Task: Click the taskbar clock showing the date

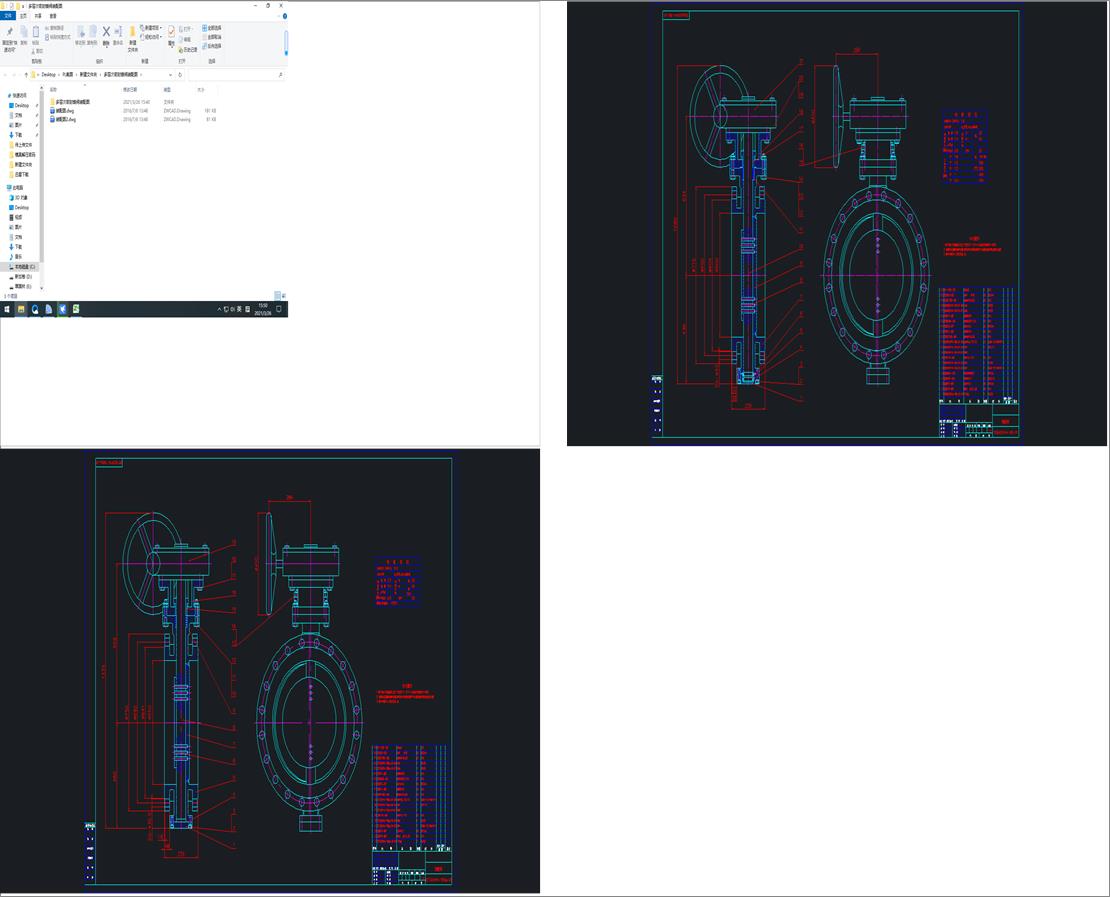Action: click(261, 309)
